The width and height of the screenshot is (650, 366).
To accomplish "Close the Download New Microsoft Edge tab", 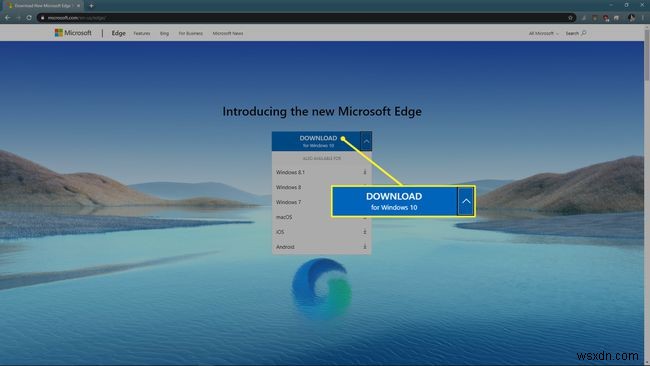I will point(78,6).
